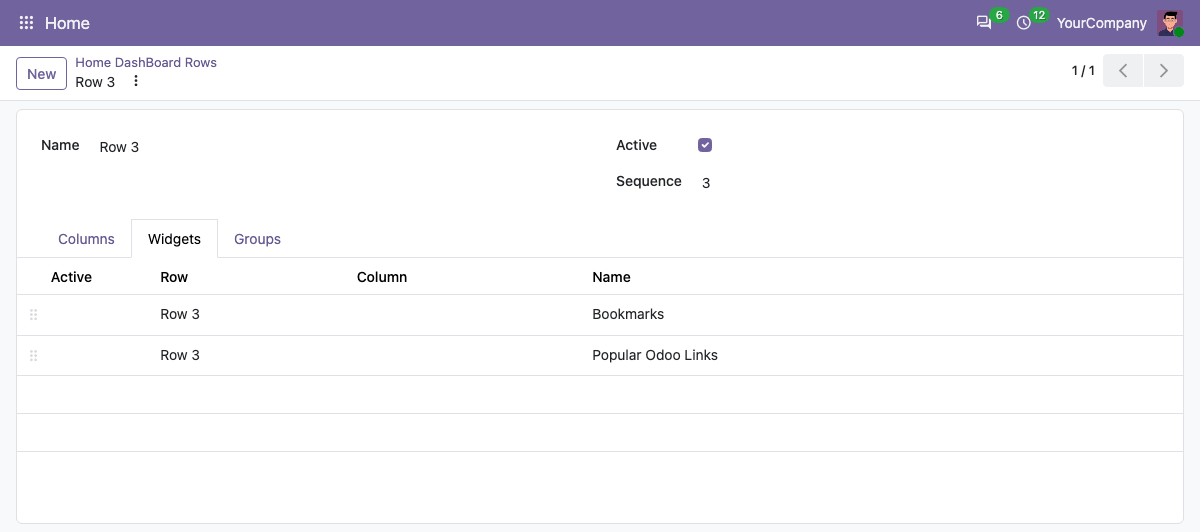This screenshot has width=1200, height=532.
Task: Sort by the Column column header
Action: tap(382, 277)
